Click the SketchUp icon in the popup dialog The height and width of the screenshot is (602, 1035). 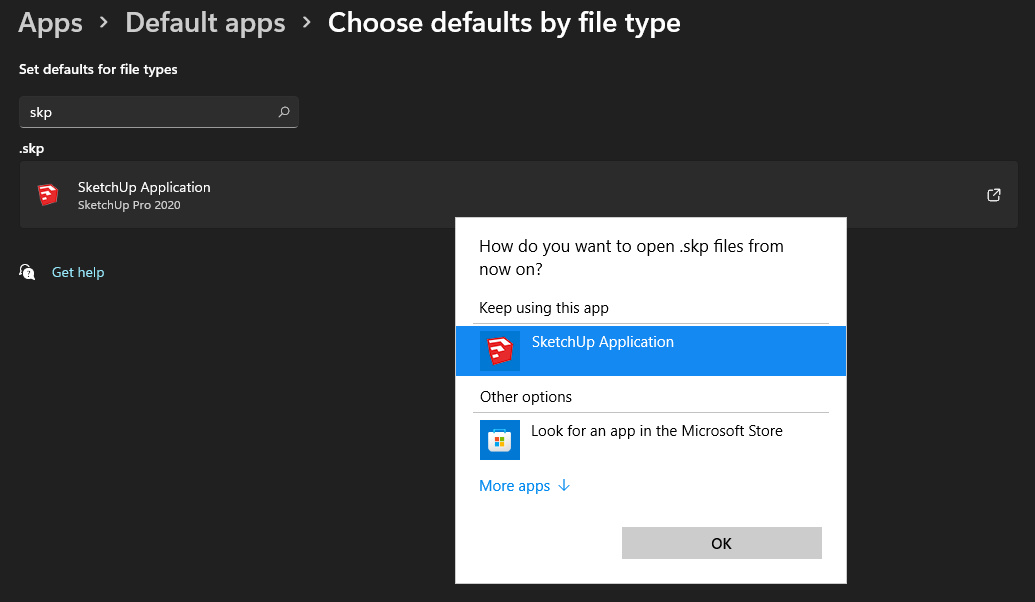[499, 350]
